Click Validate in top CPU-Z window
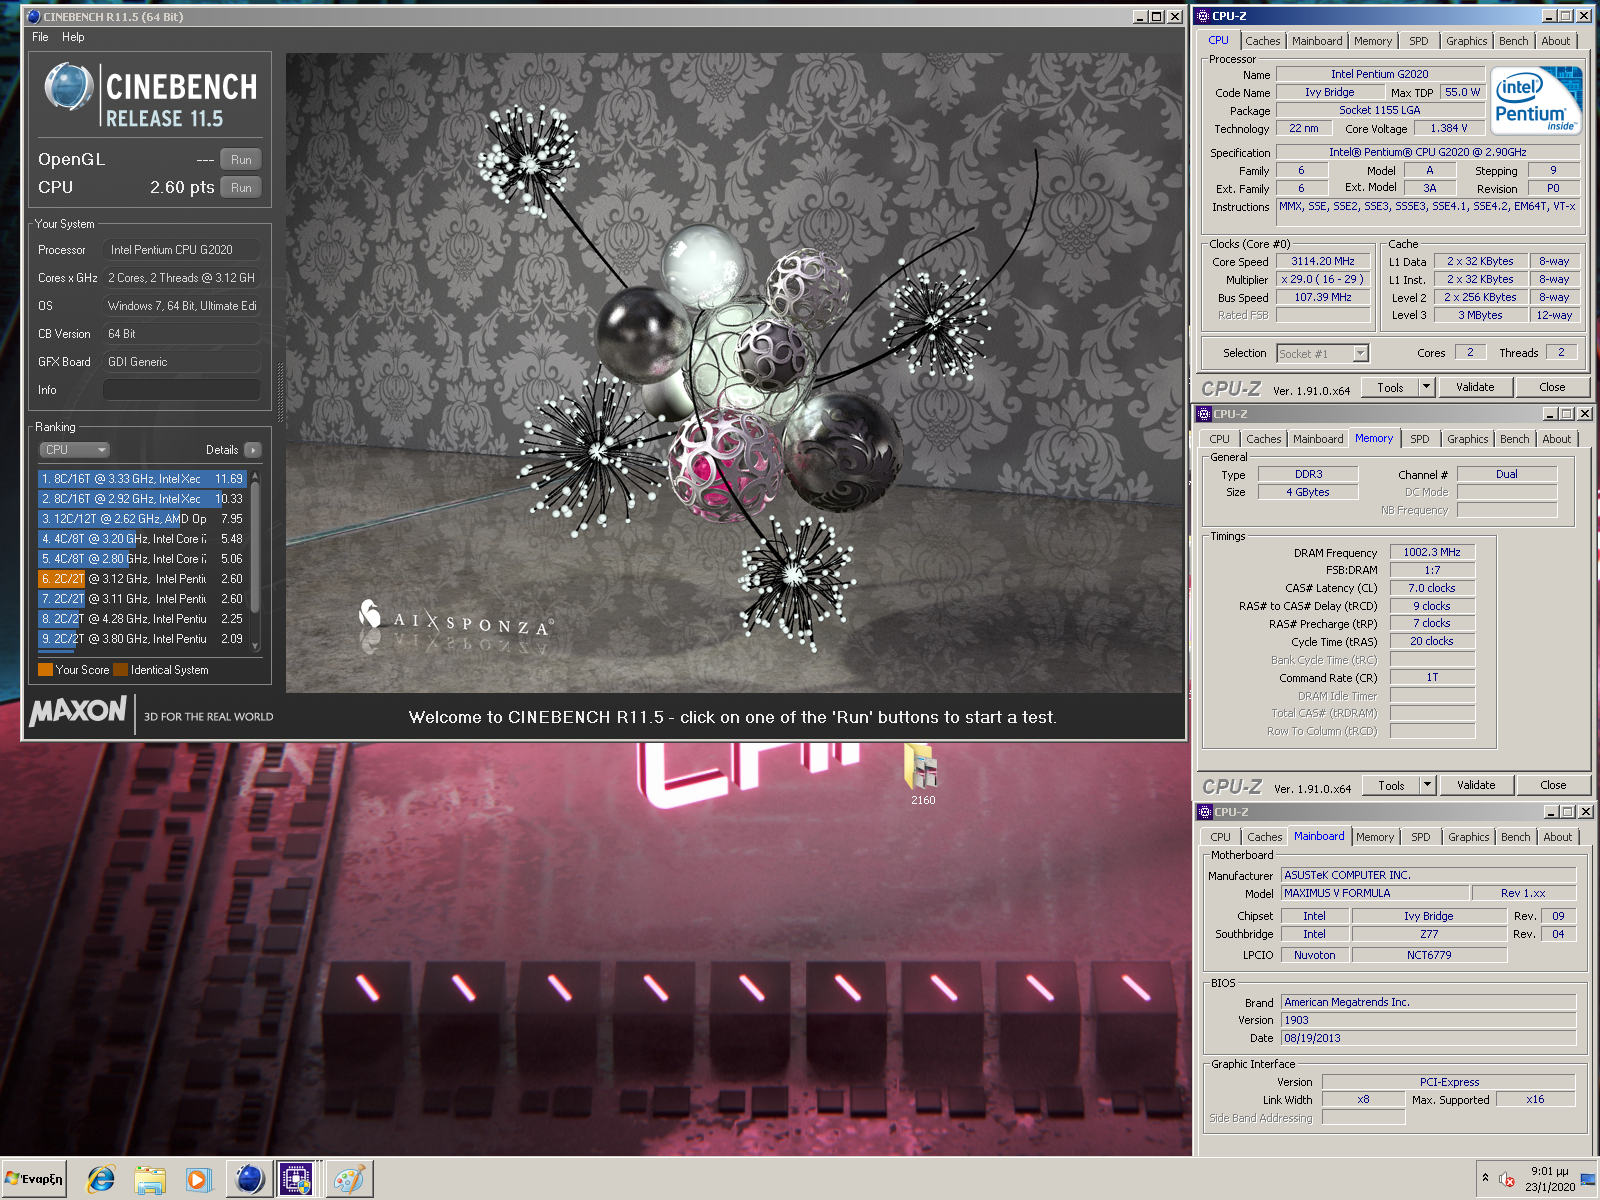Viewport: 1600px width, 1200px height. pos(1475,388)
